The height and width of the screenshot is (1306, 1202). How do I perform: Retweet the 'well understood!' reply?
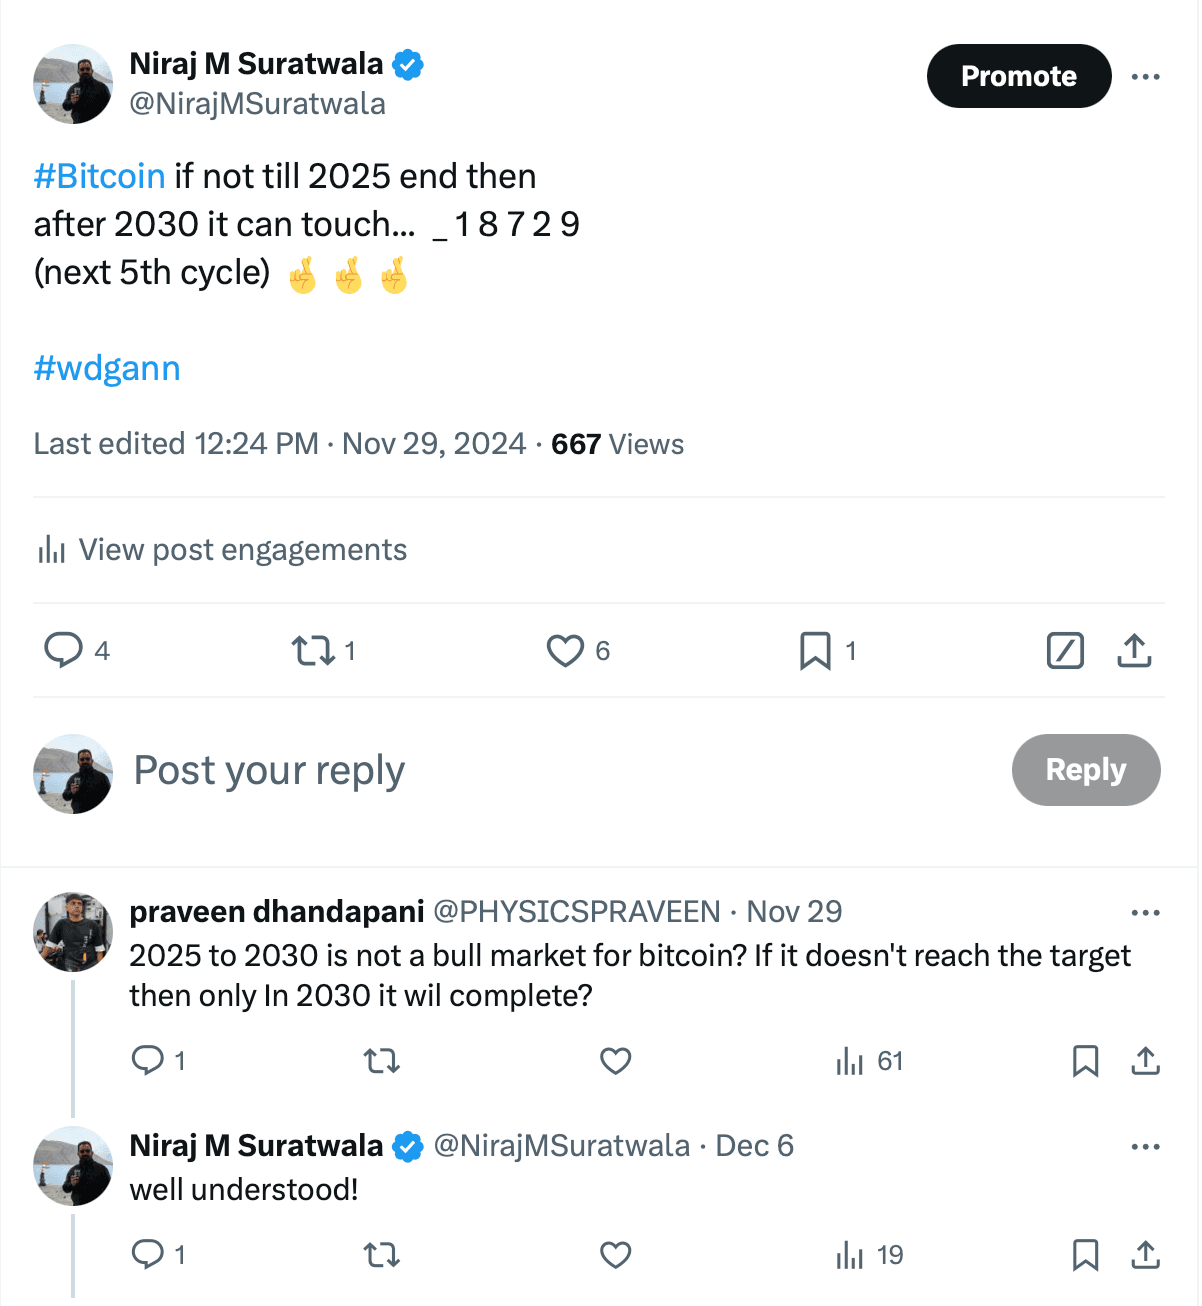point(382,1254)
